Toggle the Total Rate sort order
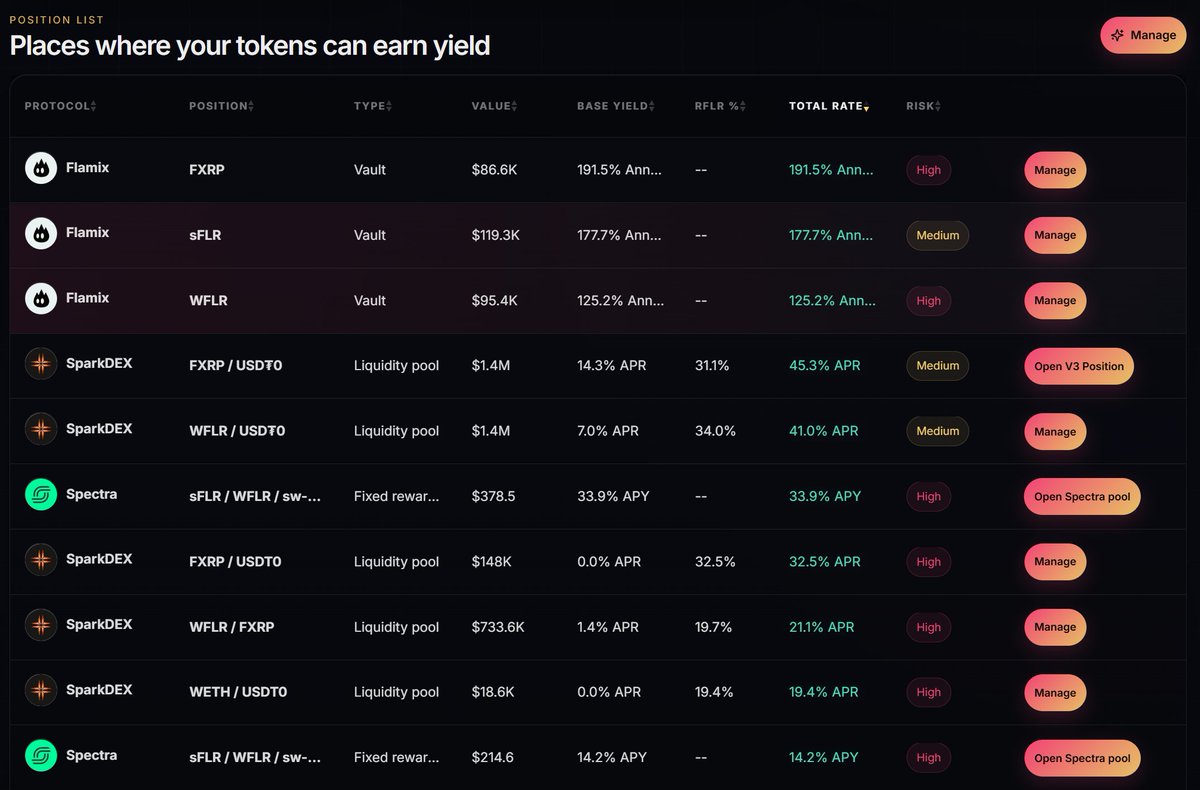This screenshot has width=1200, height=790. (x=829, y=106)
